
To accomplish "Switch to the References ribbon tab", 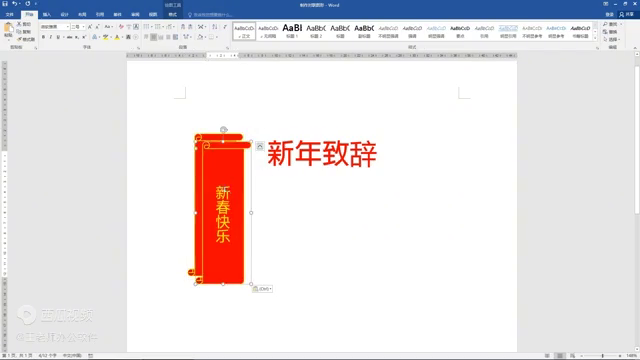I will (x=100, y=15).
